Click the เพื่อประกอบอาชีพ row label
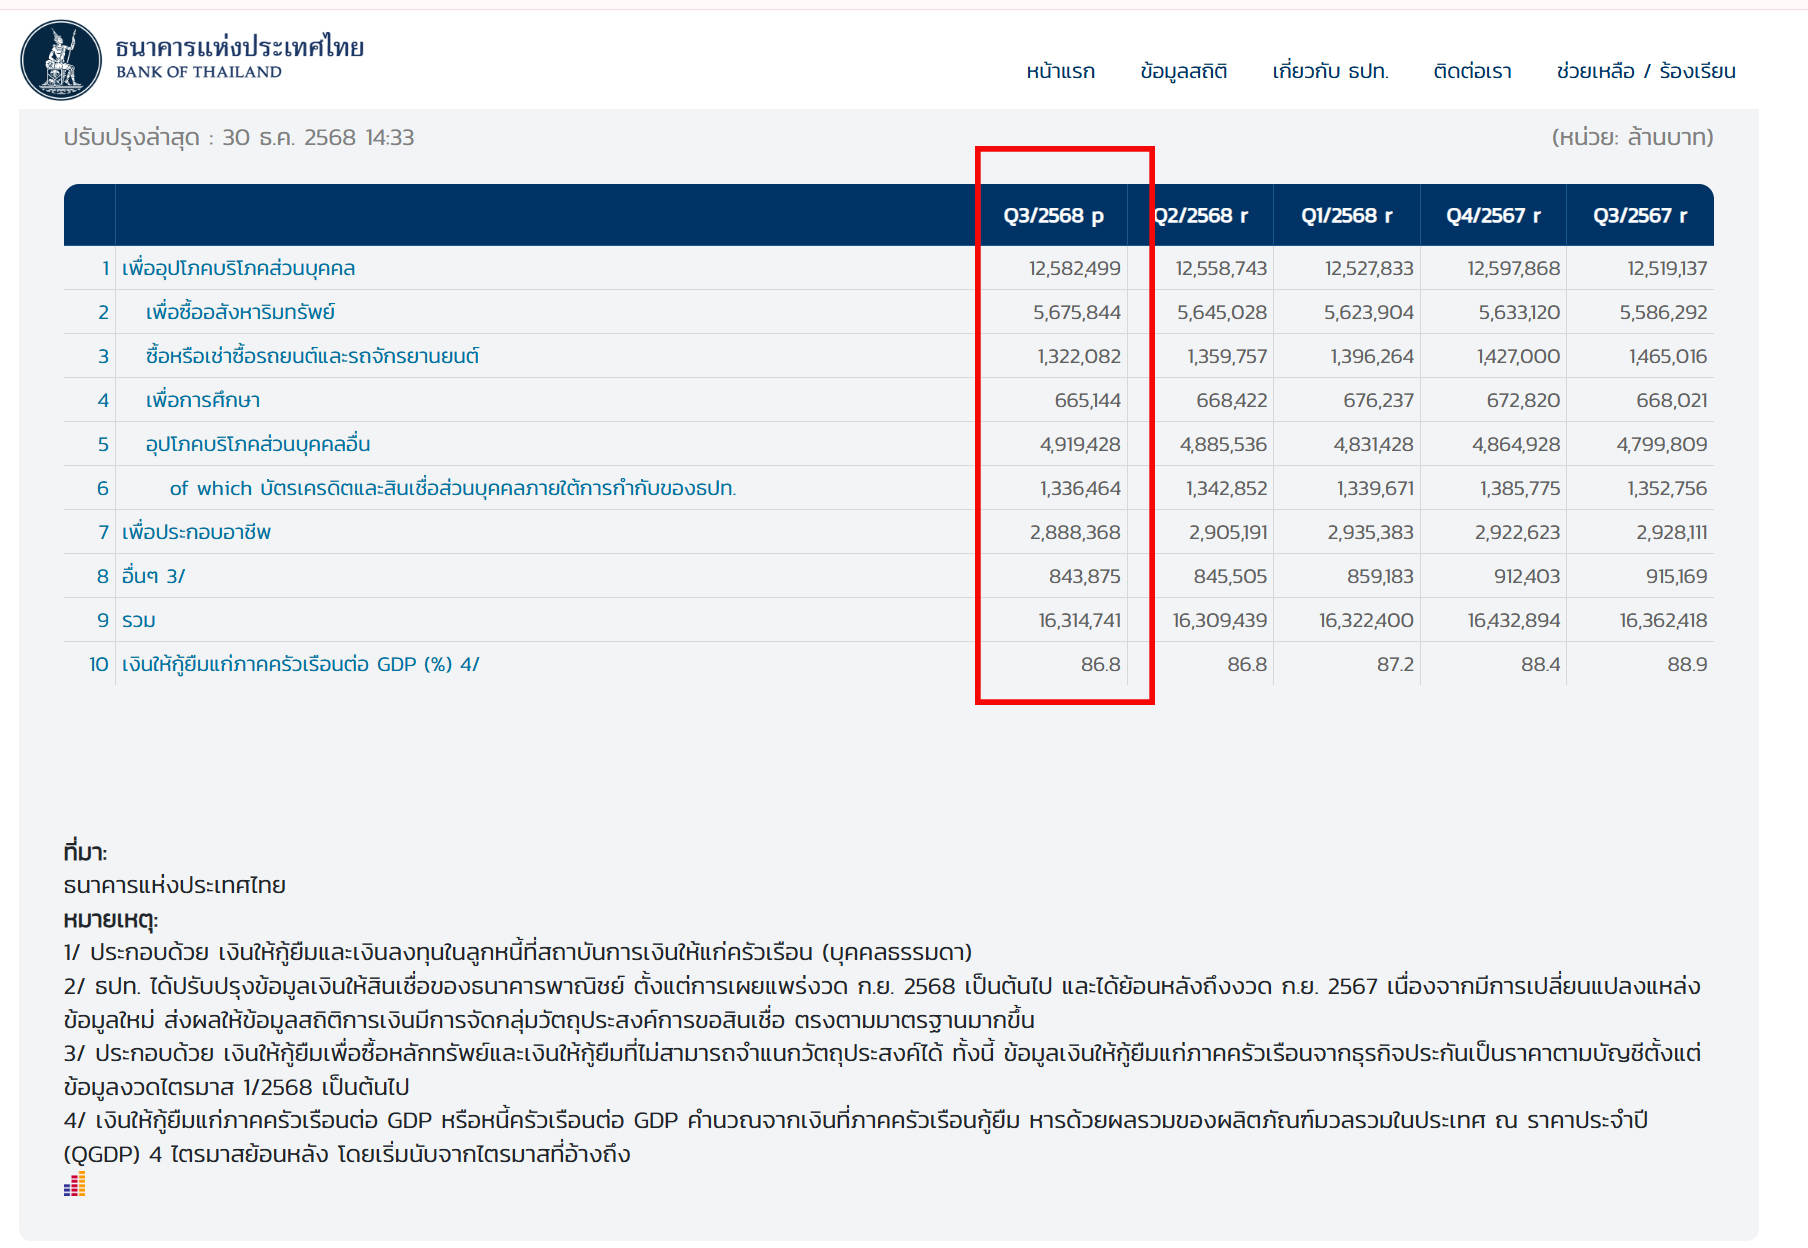This screenshot has height=1248, width=1808. [x=196, y=532]
